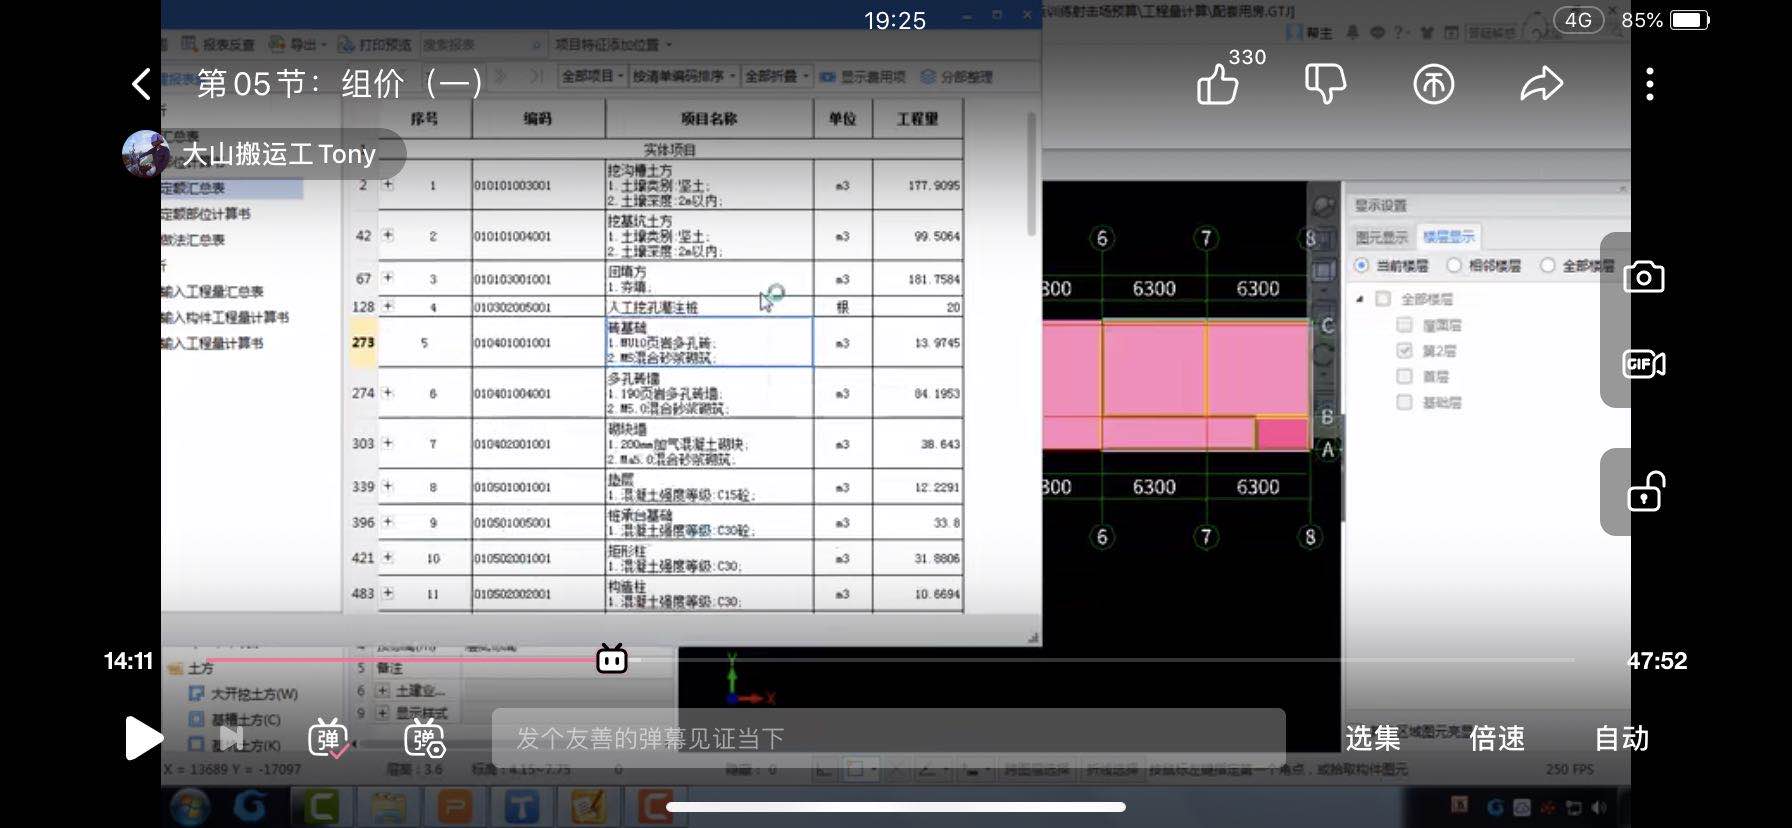Open the danmaku settings icon
Screen dimensions: 1792x828
pos(425,738)
